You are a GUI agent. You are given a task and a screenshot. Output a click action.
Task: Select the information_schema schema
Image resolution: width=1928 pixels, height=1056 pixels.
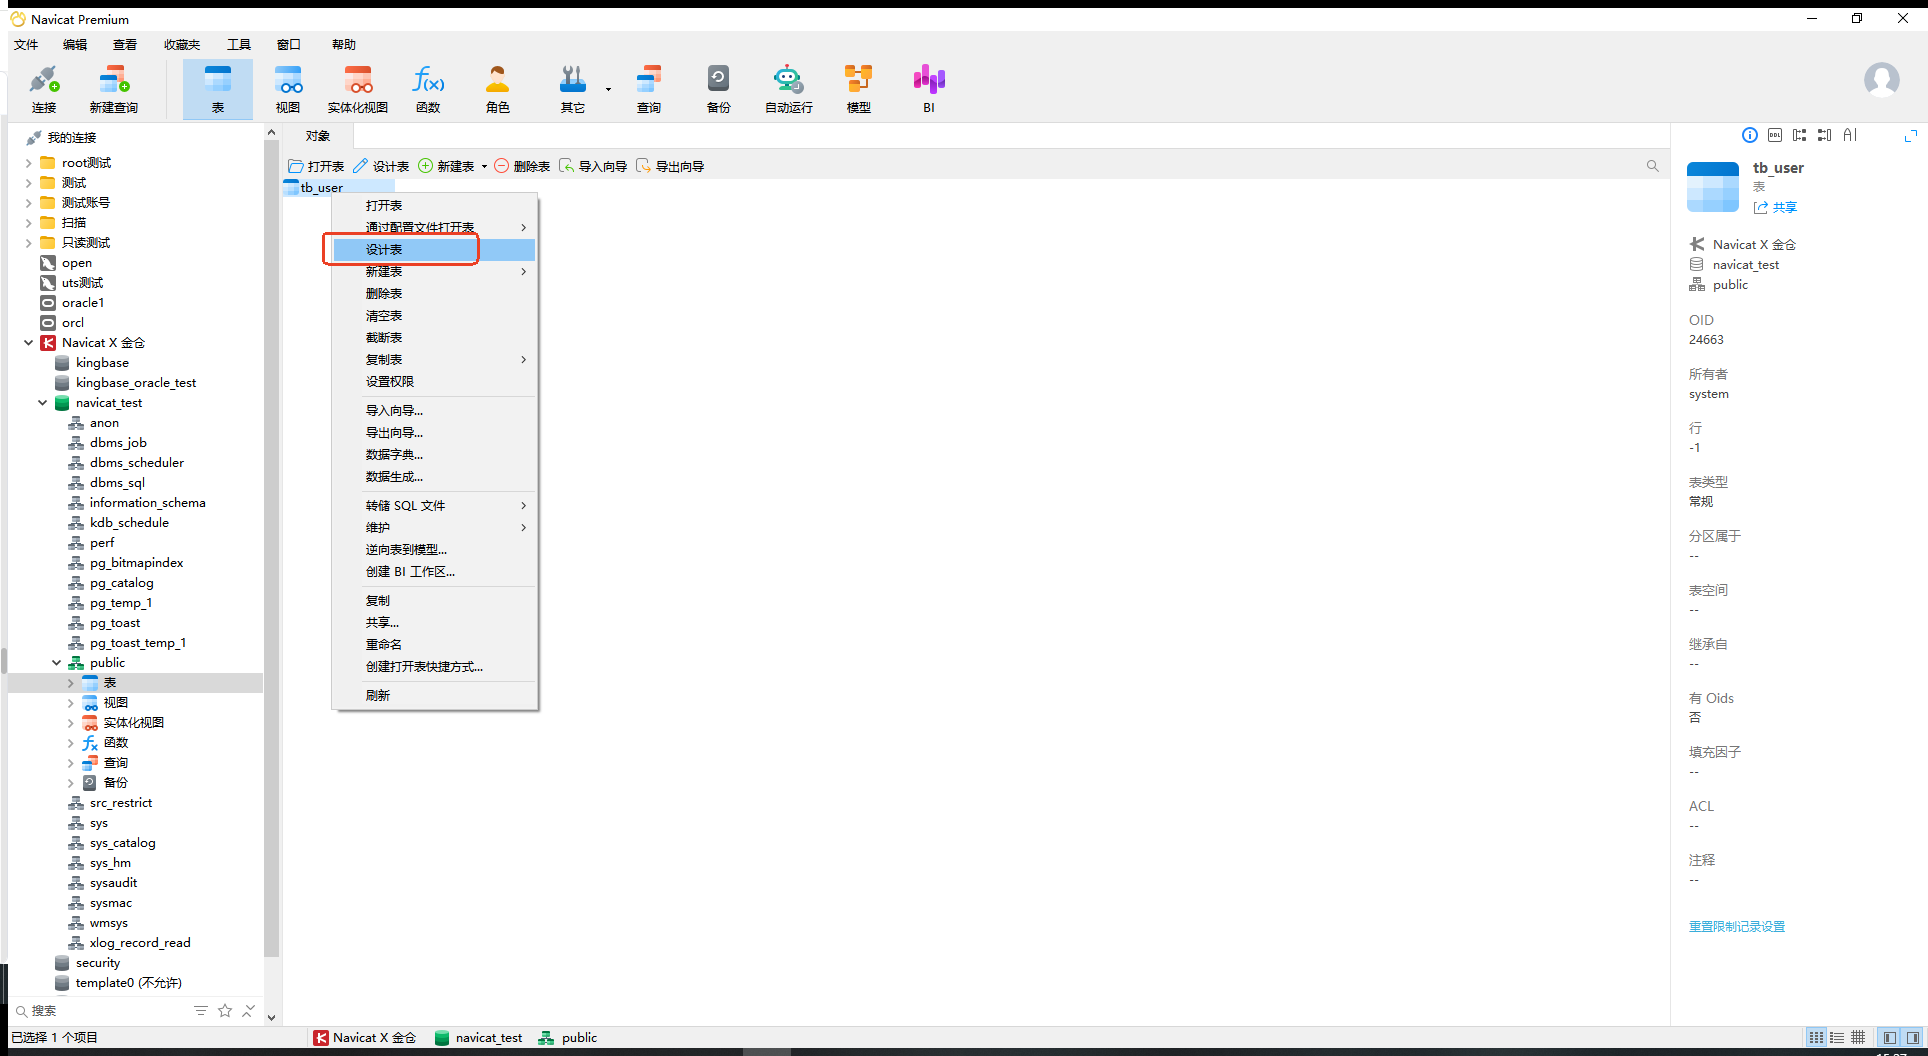point(147,503)
